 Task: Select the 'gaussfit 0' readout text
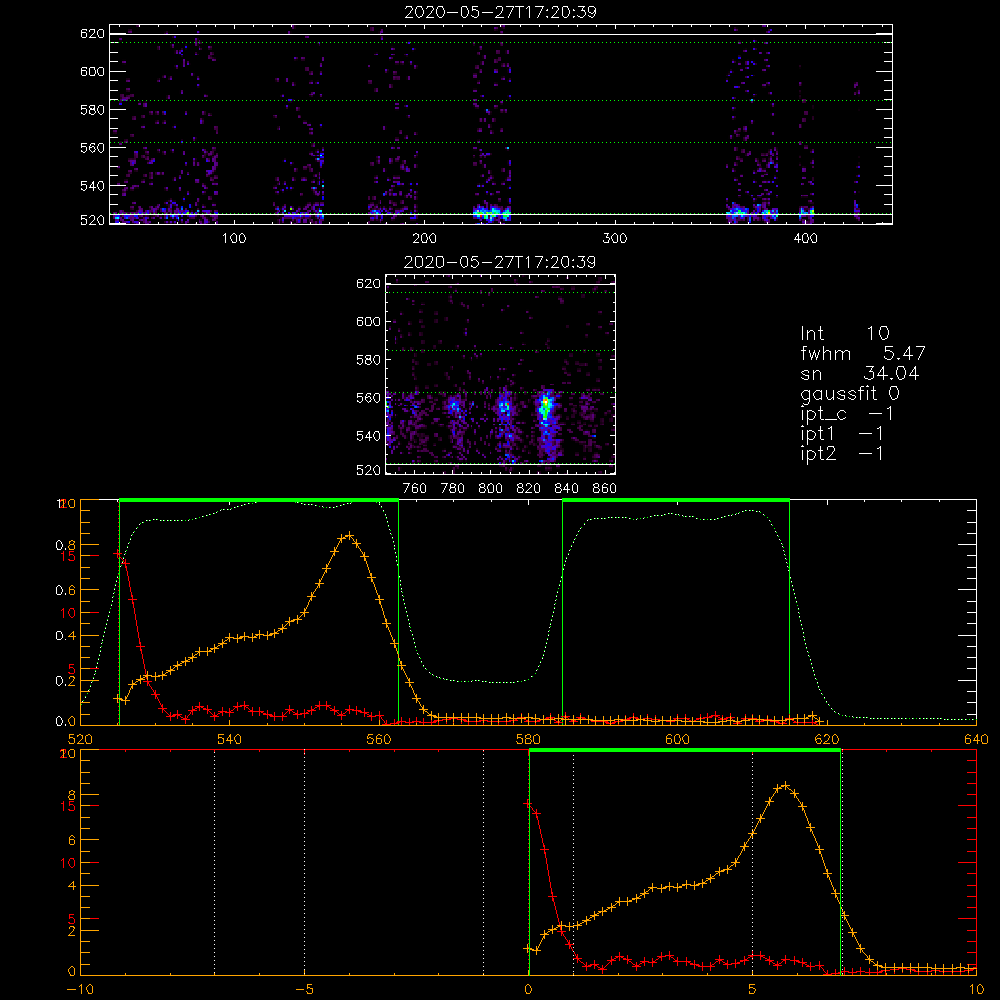[x=850, y=393]
